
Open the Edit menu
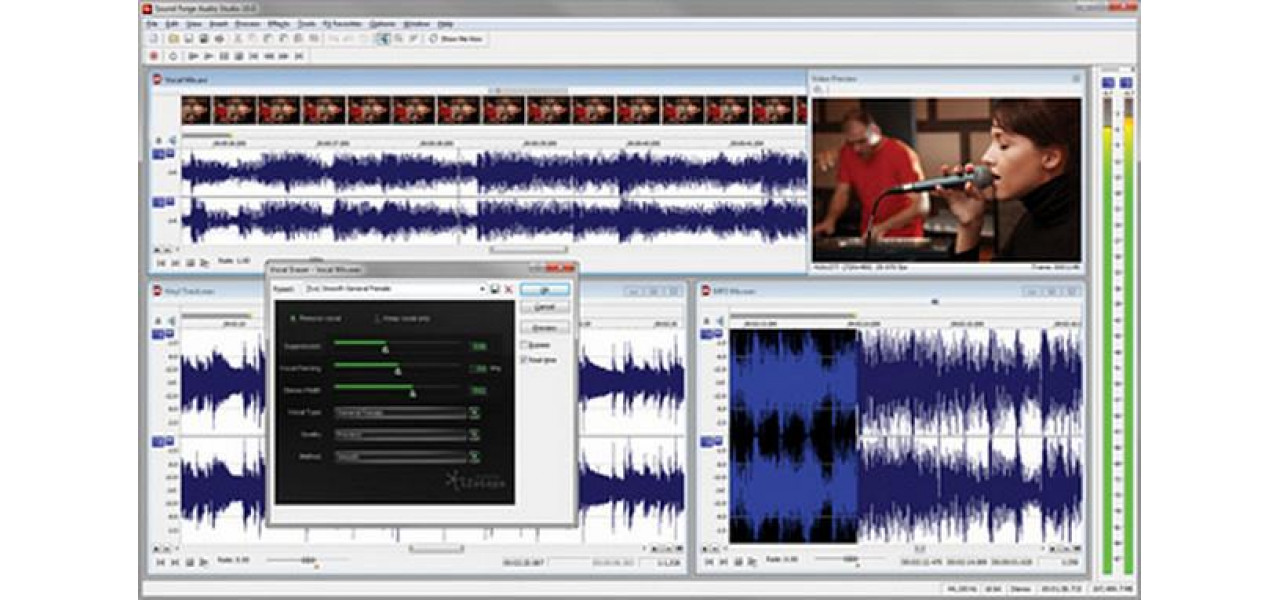(x=170, y=23)
